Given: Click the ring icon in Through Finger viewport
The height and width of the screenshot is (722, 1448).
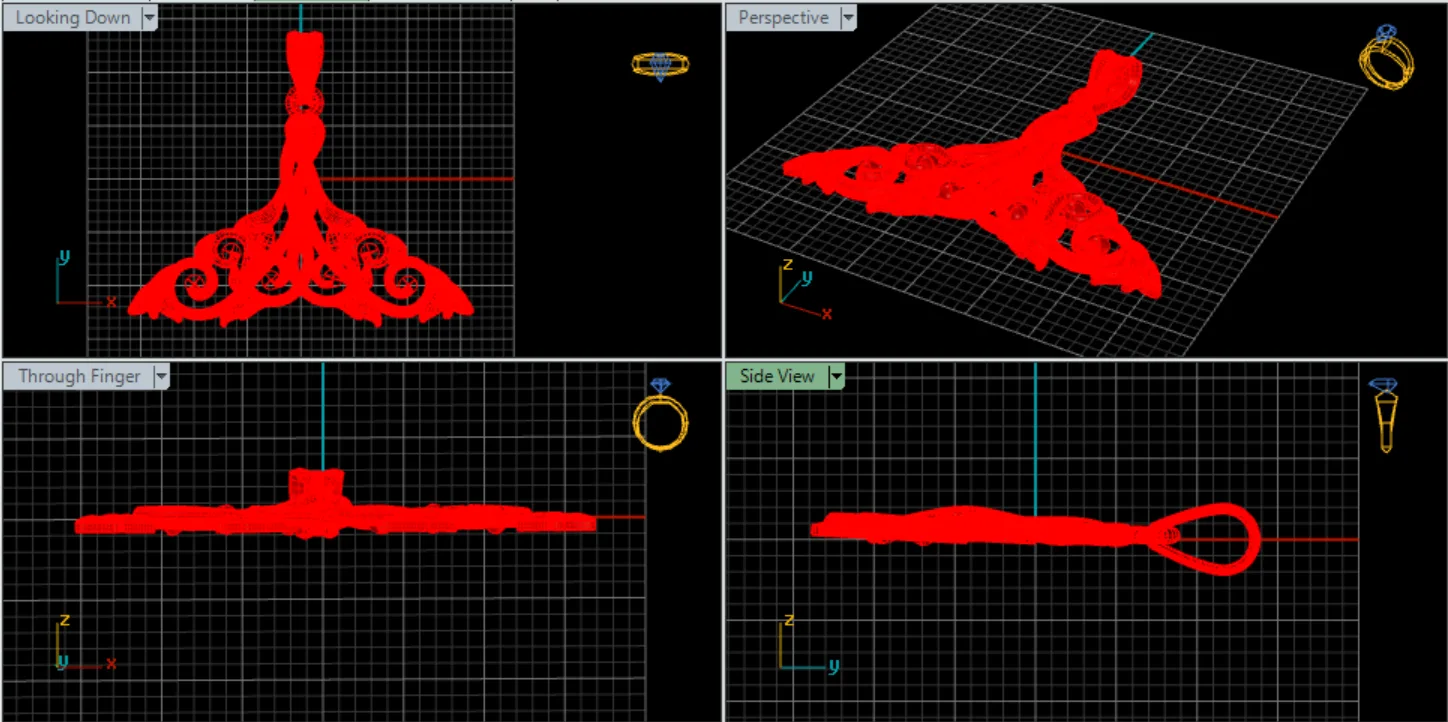Looking at the screenshot, I should coord(661,414).
